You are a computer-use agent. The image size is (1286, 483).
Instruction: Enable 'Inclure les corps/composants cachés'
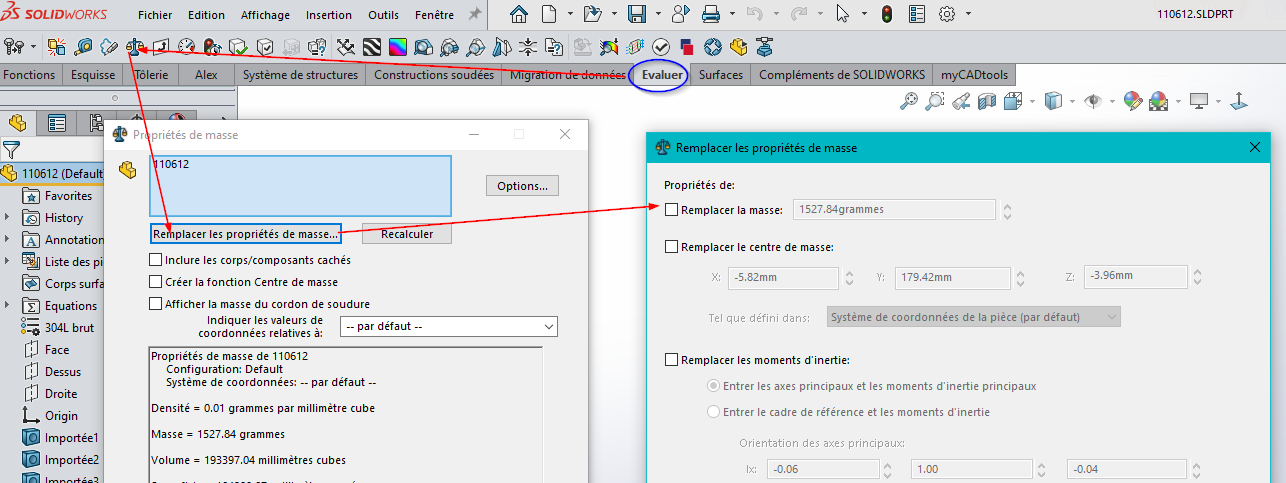click(x=155, y=260)
